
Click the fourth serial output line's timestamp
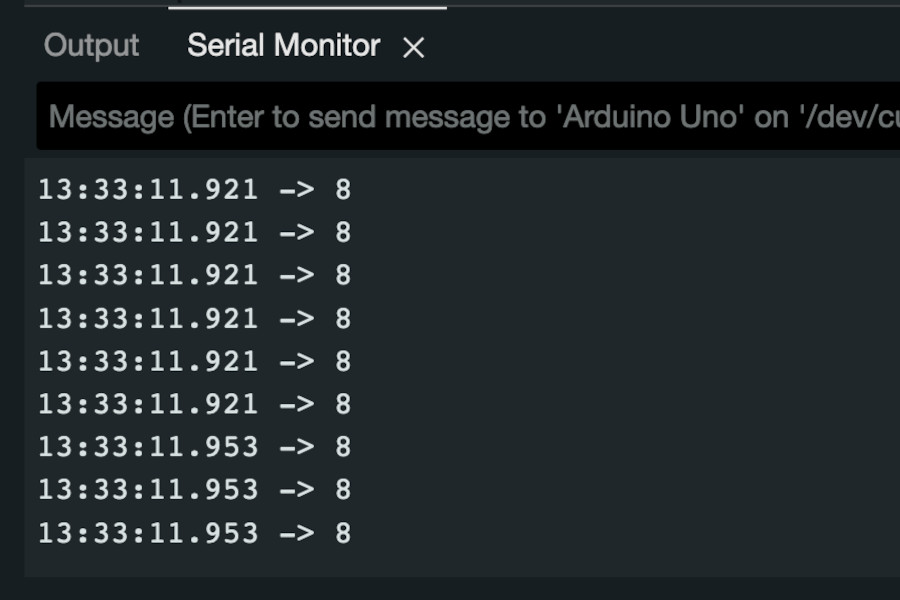148,319
